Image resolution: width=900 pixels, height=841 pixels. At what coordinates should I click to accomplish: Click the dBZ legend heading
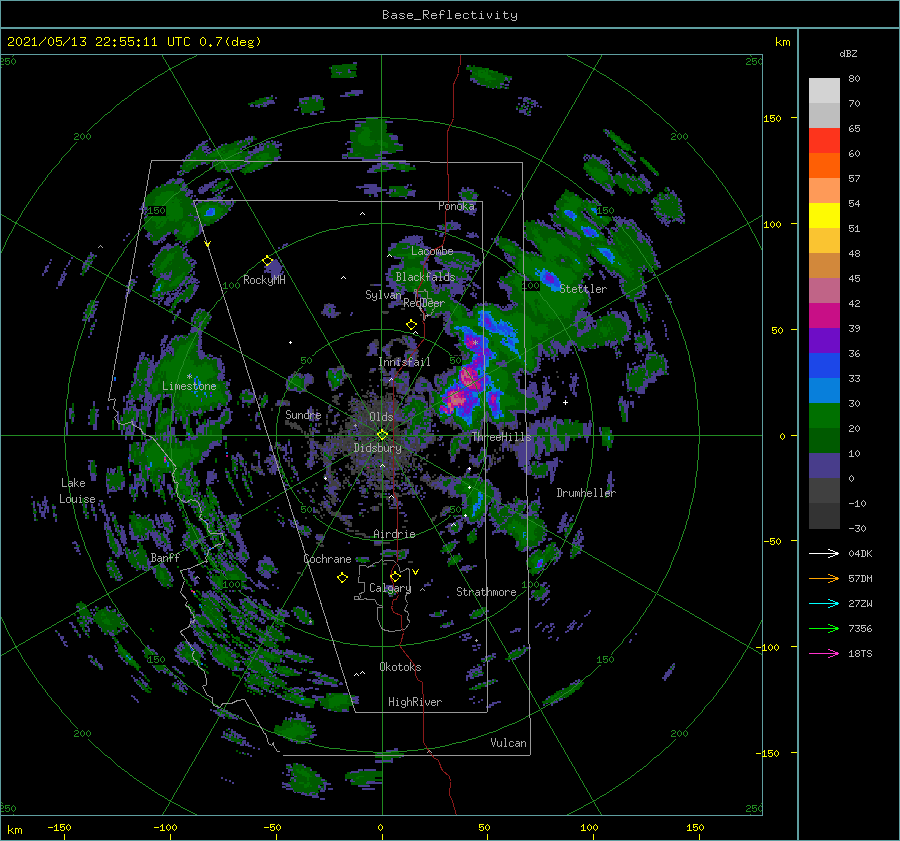pyautogui.click(x=848, y=53)
